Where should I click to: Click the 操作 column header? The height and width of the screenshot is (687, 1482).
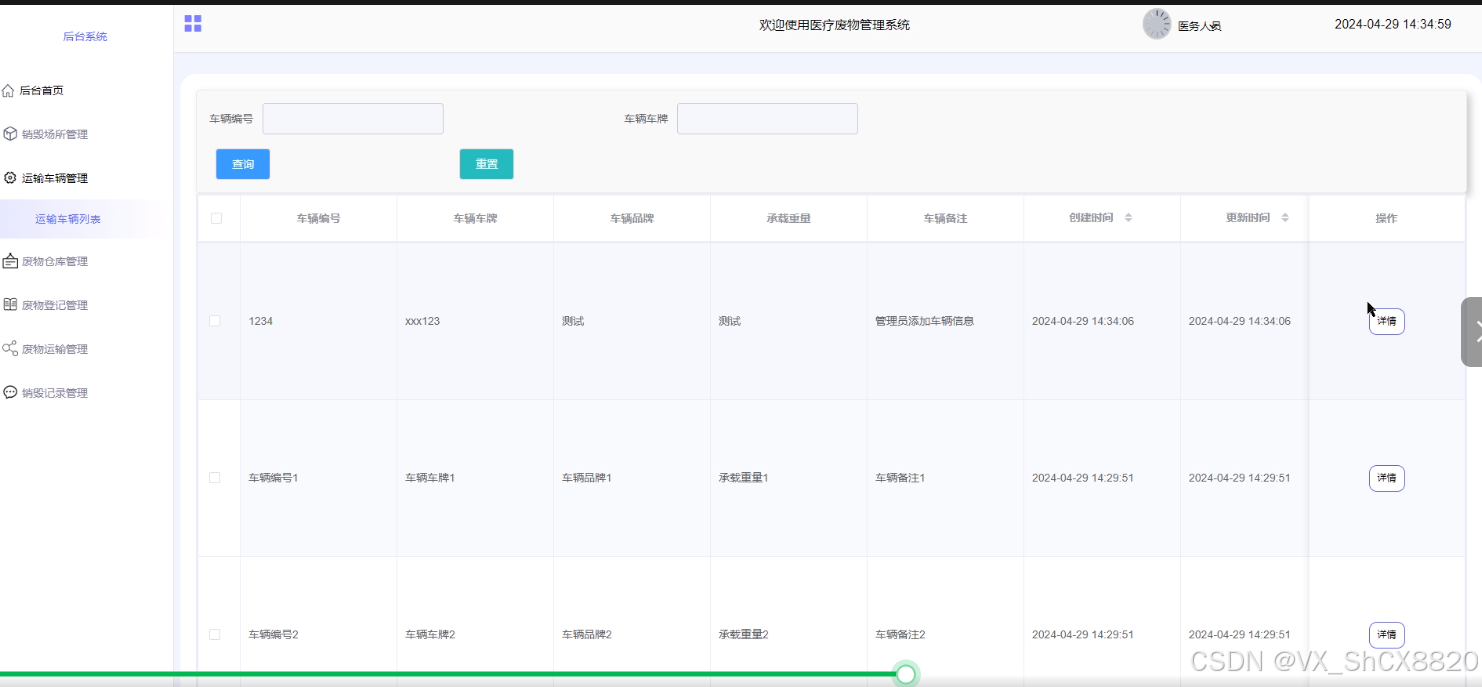[x=1386, y=218]
